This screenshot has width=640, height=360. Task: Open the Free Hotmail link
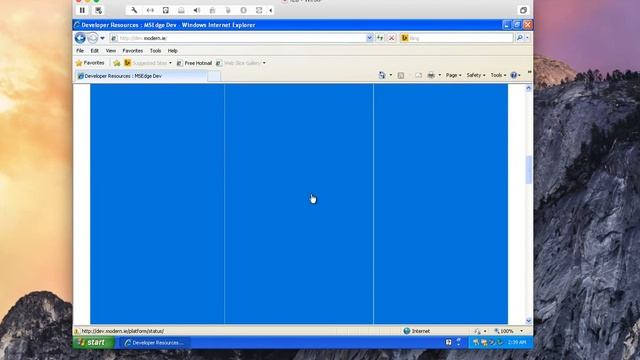pyautogui.click(x=194, y=63)
